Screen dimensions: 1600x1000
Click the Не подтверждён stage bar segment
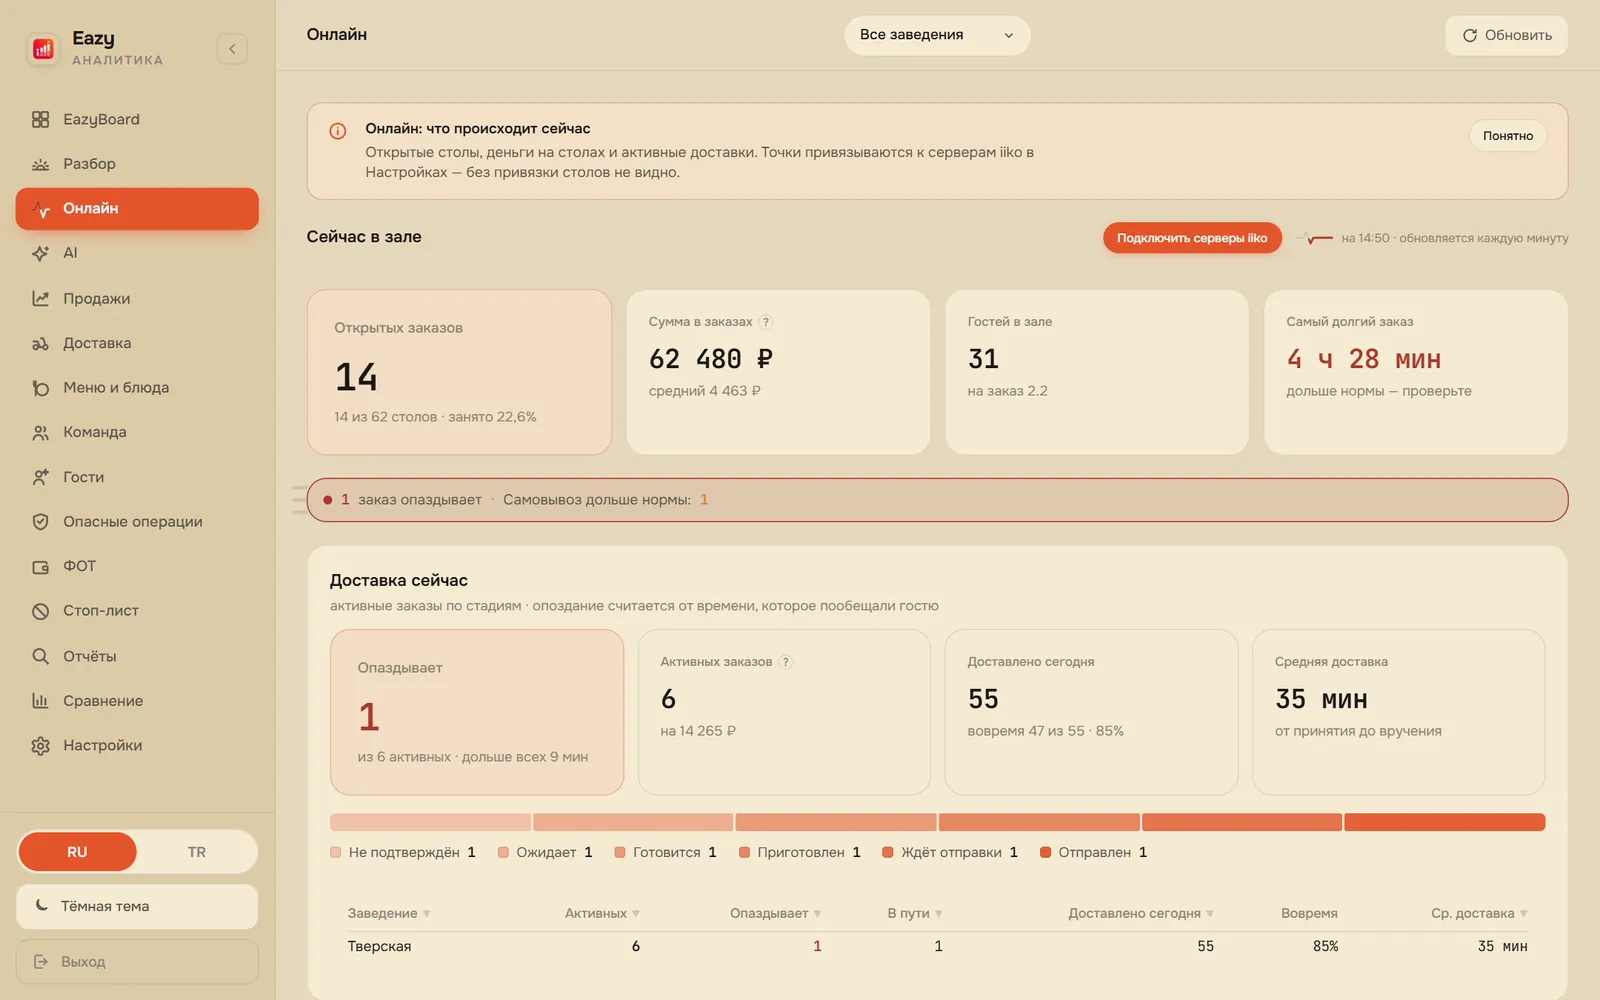(430, 822)
